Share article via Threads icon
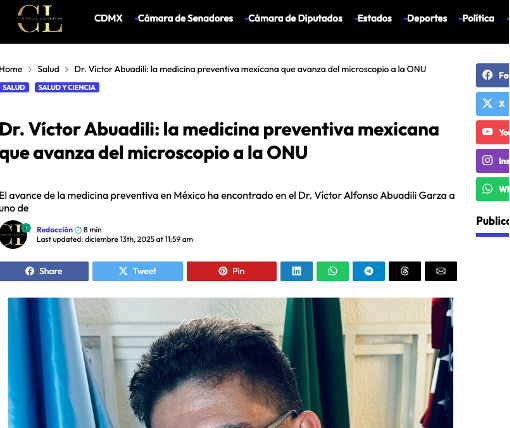 [x=405, y=271]
